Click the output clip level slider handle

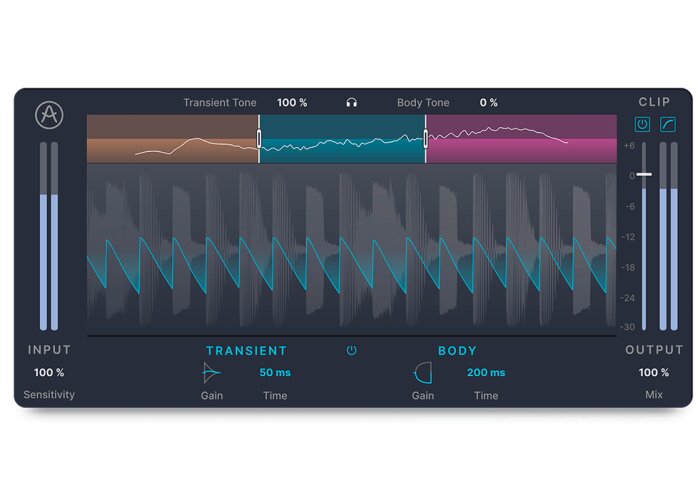[644, 174]
